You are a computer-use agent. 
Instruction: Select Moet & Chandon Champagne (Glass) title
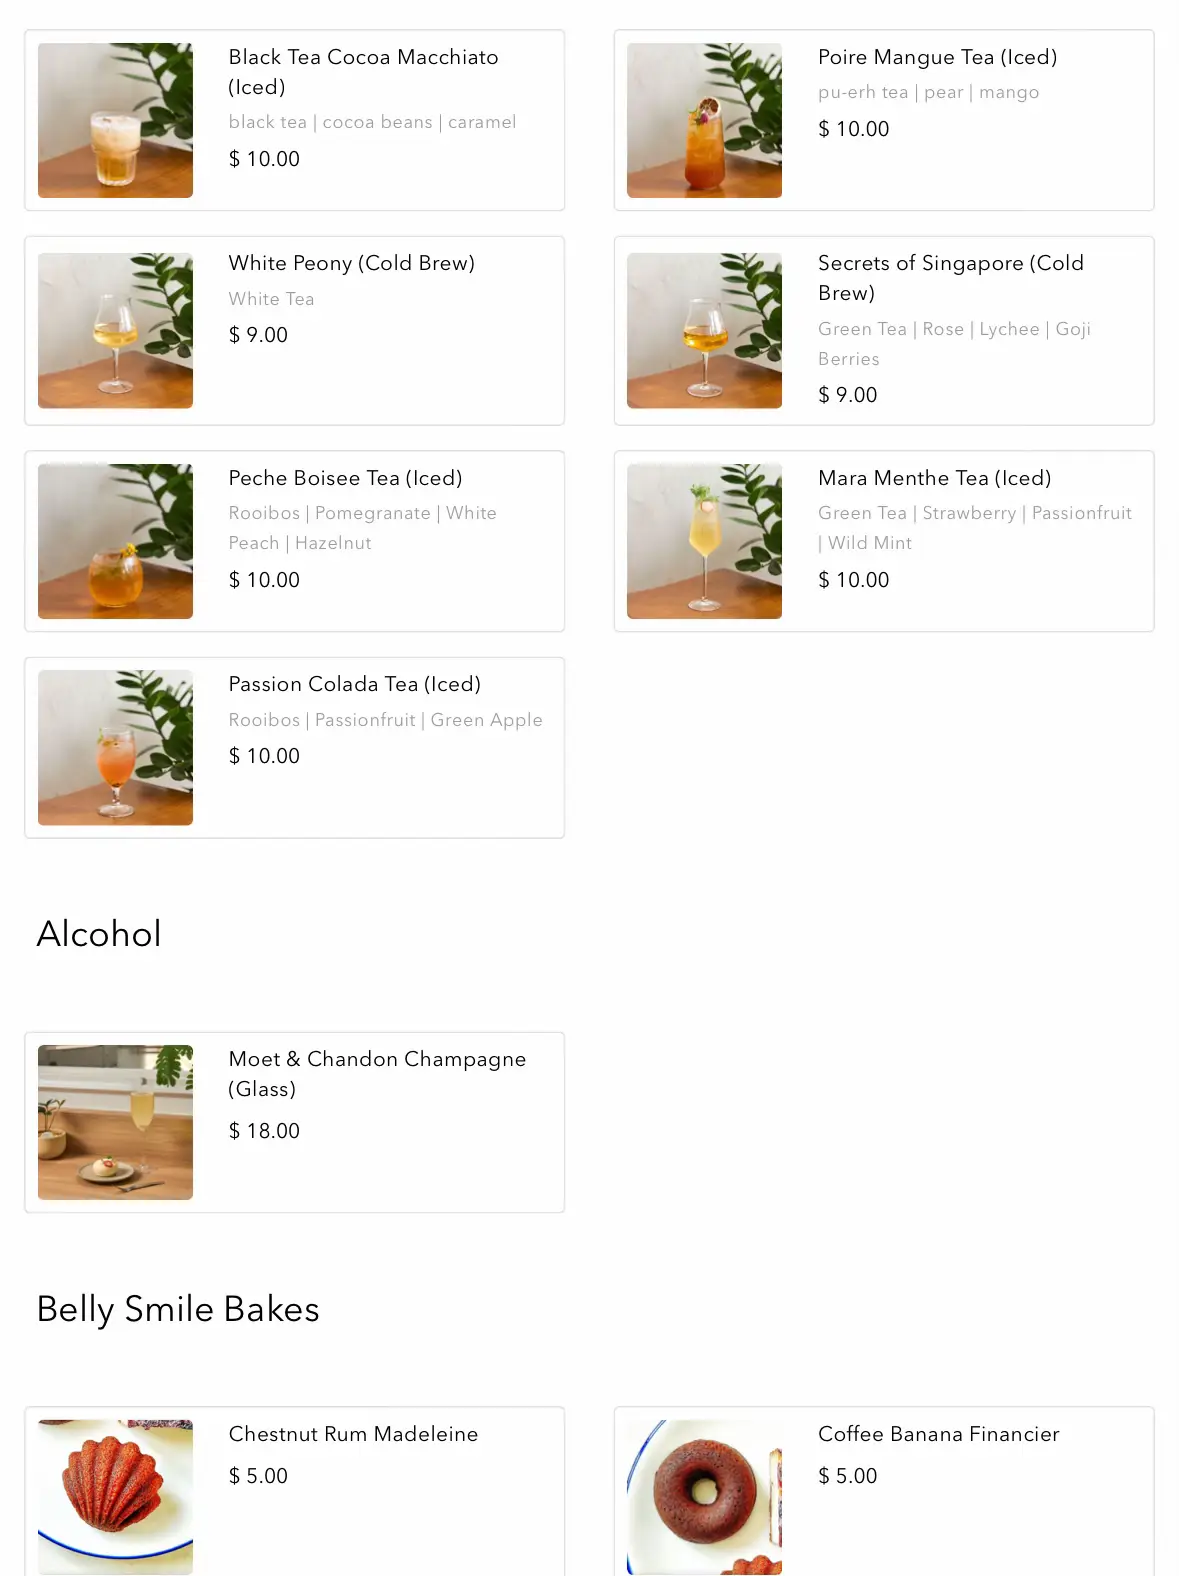pos(377,1073)
